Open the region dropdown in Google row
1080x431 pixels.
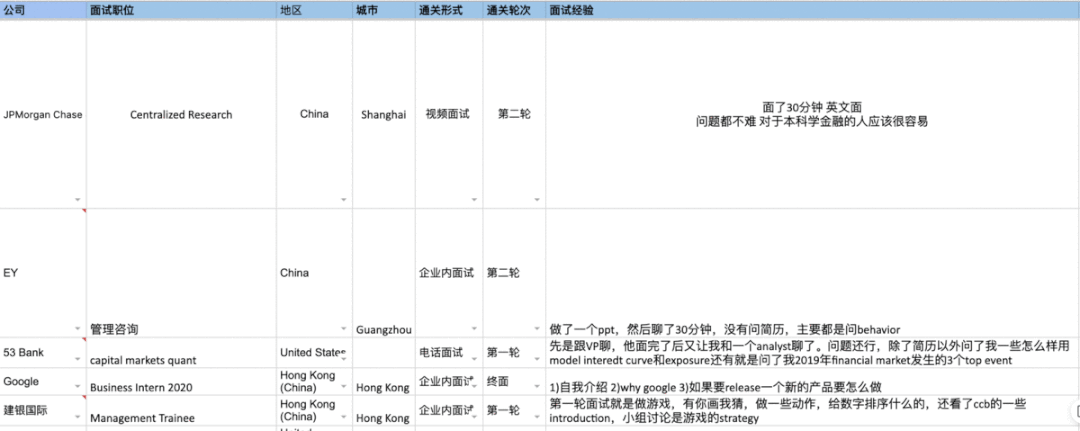[x=343, y=387]
